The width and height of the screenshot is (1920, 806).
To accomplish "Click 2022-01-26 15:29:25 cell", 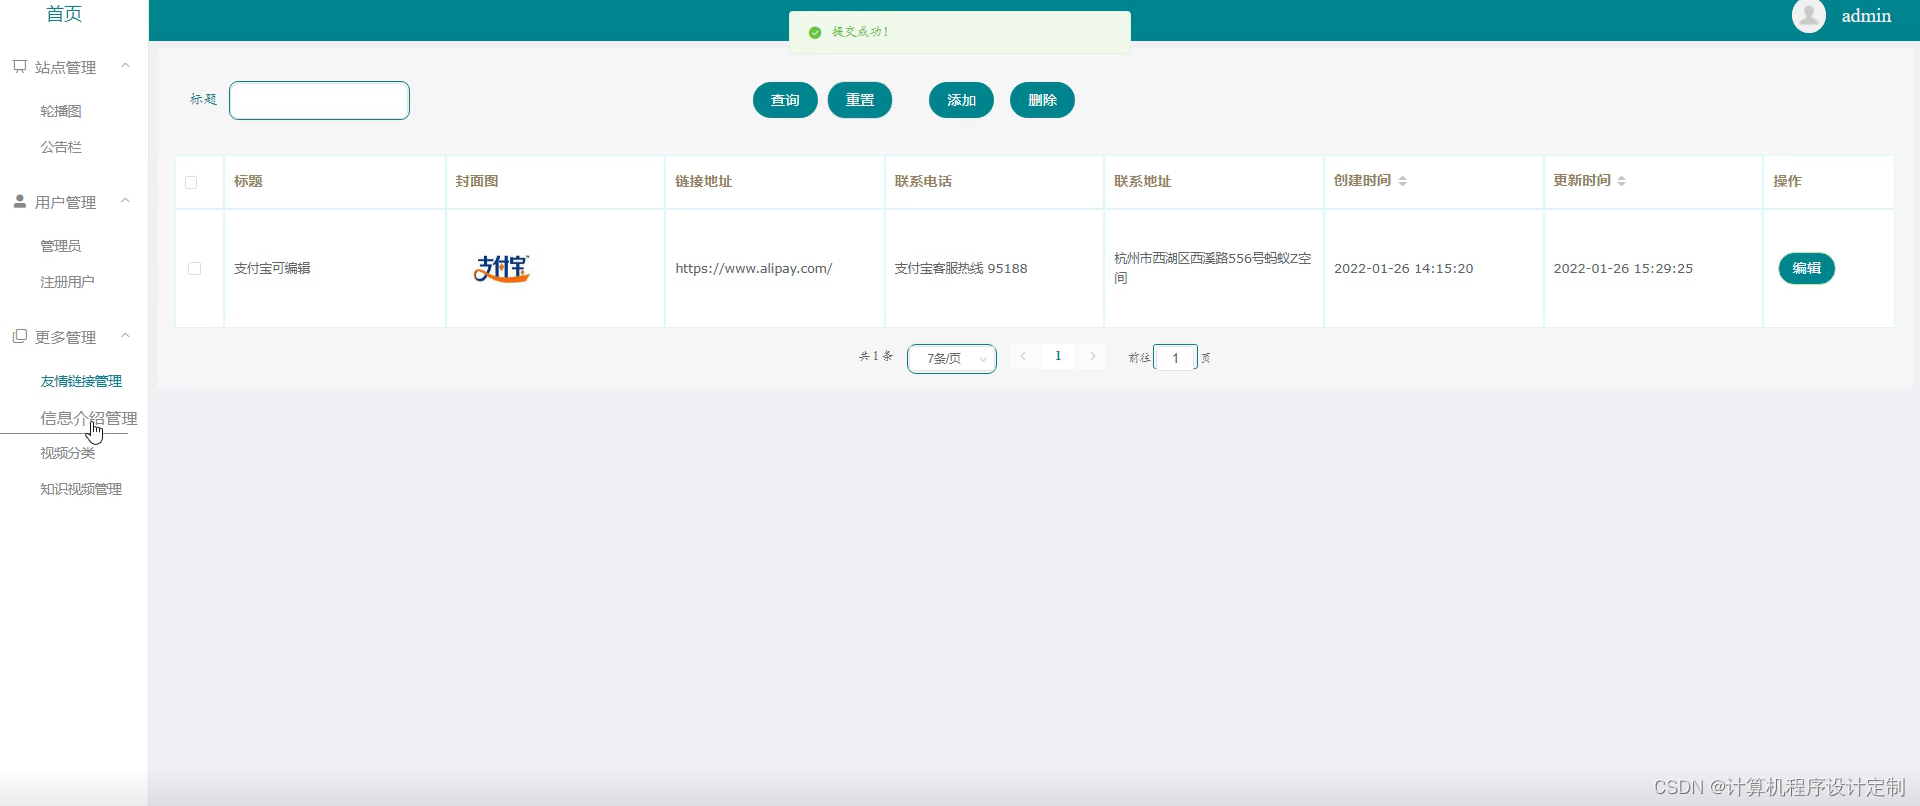I will [x=1622, y=268].
